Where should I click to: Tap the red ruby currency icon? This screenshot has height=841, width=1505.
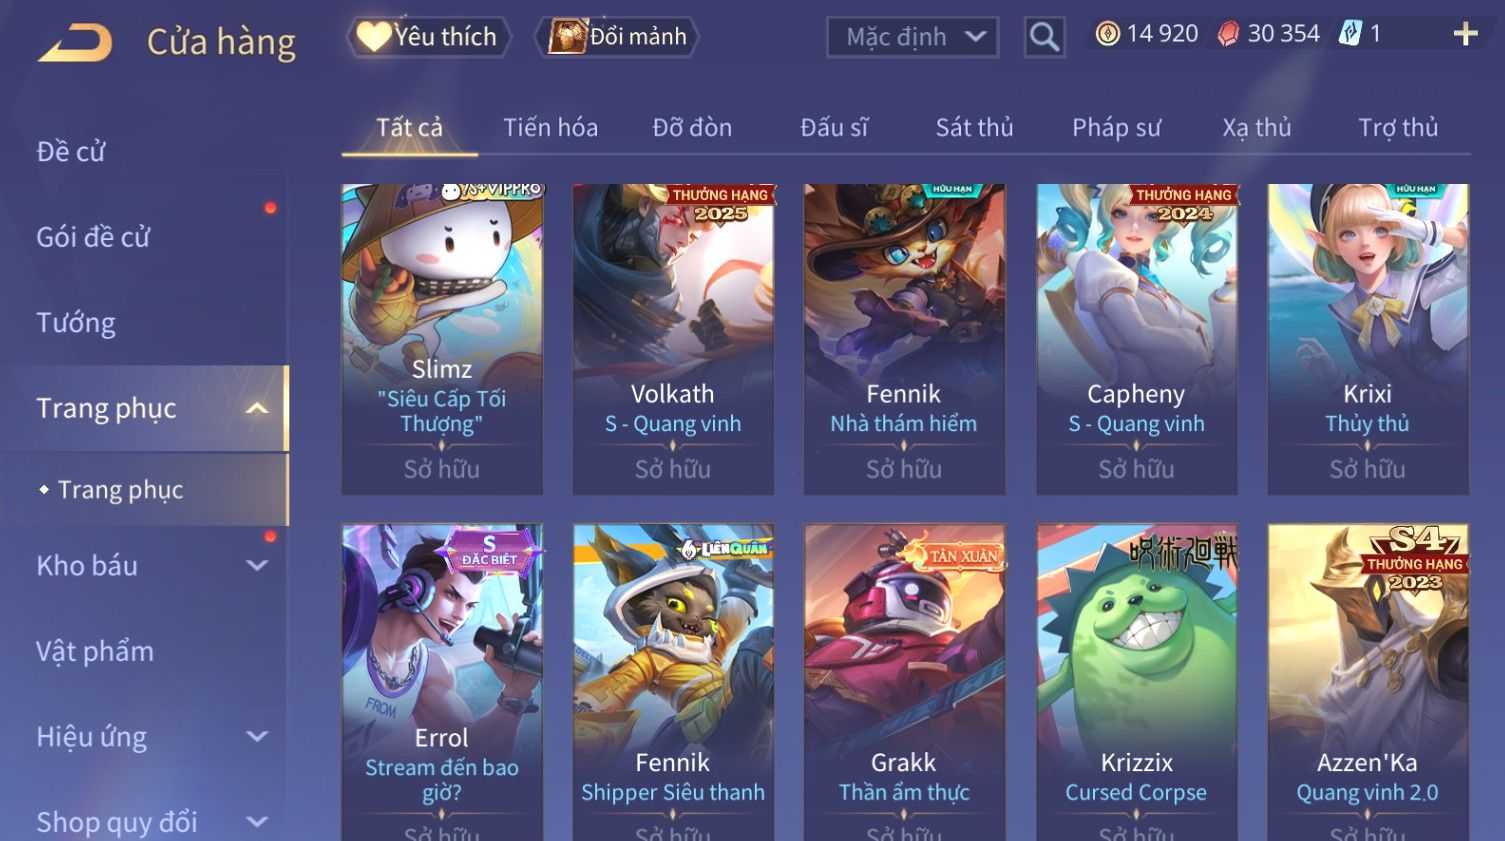coord(1228,34)
